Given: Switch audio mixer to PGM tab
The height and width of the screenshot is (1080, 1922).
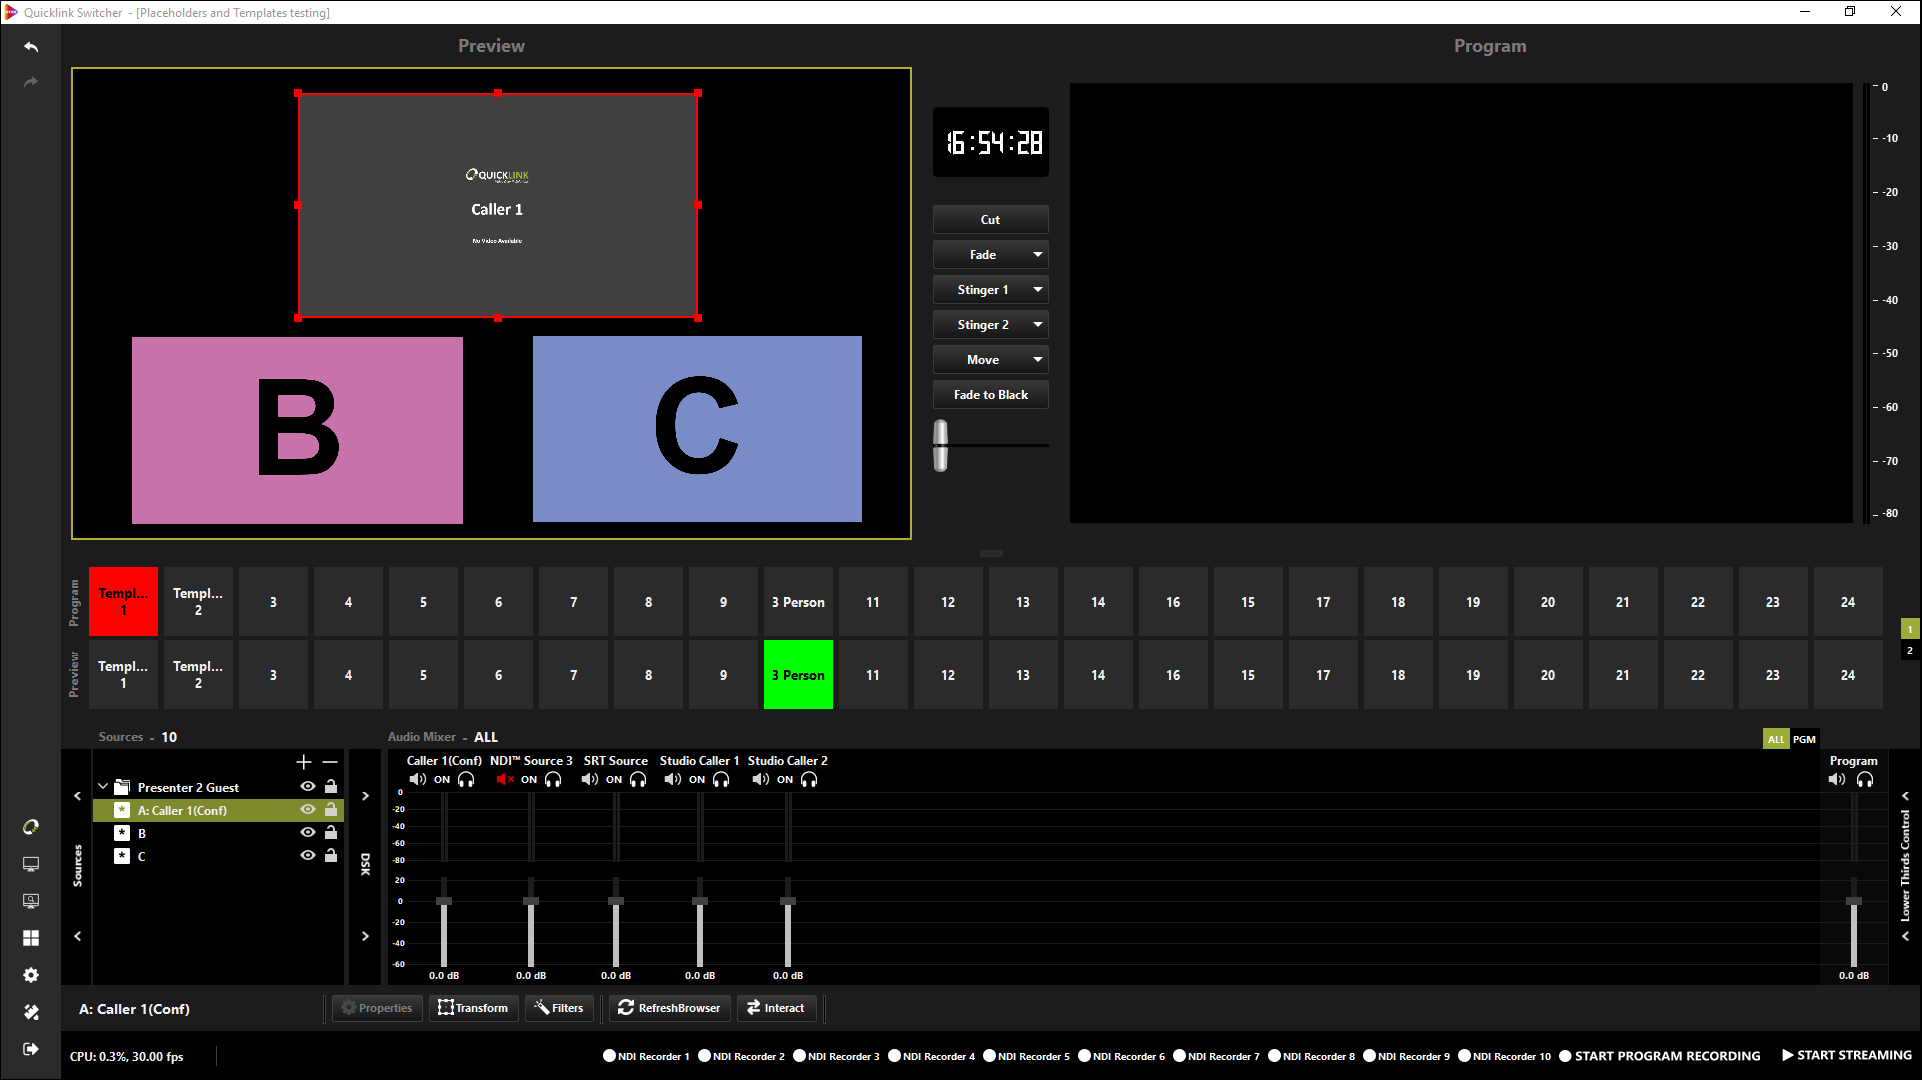Looking at the screenshot, I should point(1804,739).
